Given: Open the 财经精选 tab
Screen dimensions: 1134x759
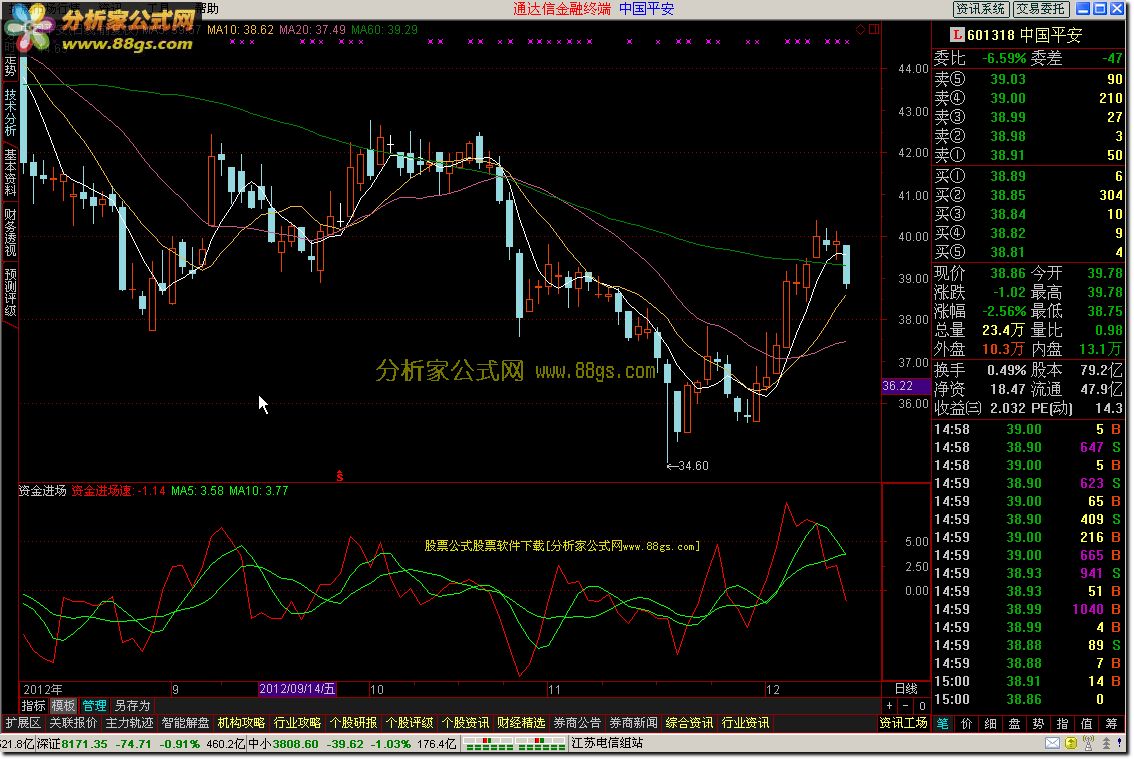Looking at the screenshot, I should click(521, 723).
